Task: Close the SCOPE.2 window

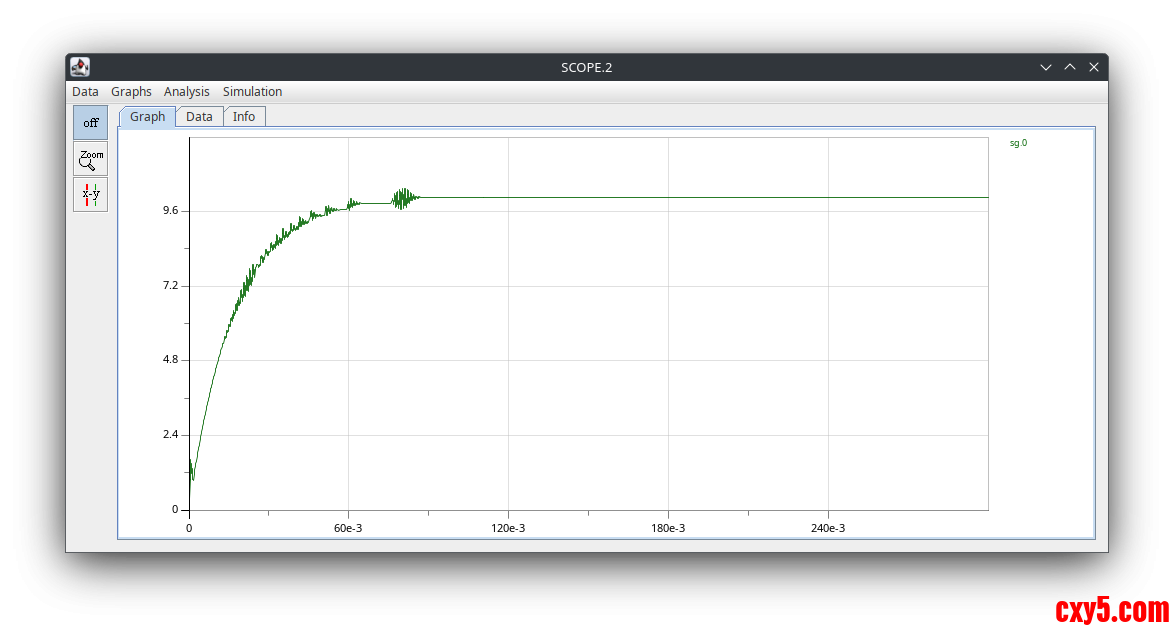Action: pos(1094,67)
